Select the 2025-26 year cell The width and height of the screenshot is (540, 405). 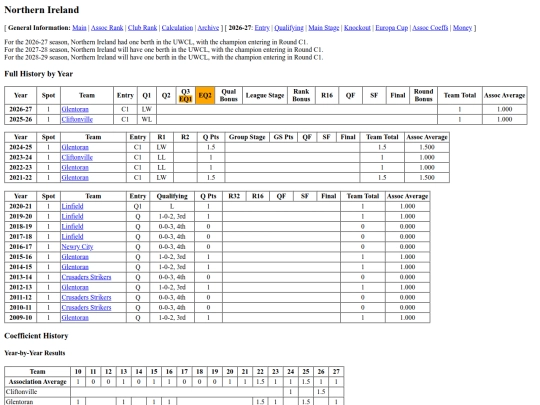(21, 120)
